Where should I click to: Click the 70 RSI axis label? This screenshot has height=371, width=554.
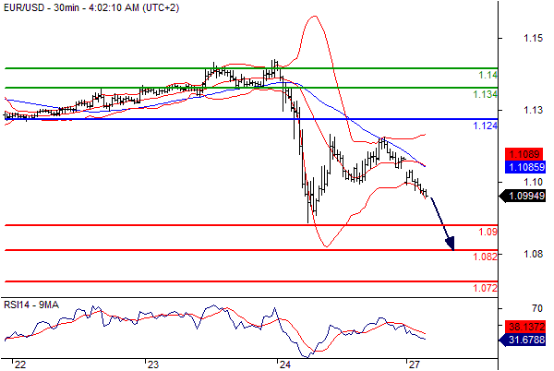click(x=537, y=308)
